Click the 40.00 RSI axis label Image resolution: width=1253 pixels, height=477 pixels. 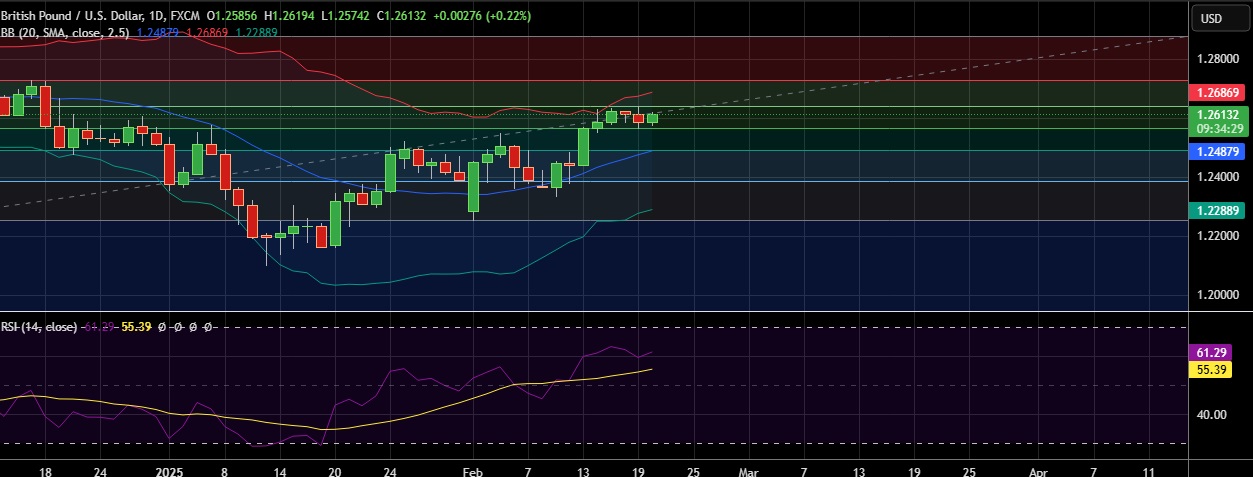tap(1211, 414)
